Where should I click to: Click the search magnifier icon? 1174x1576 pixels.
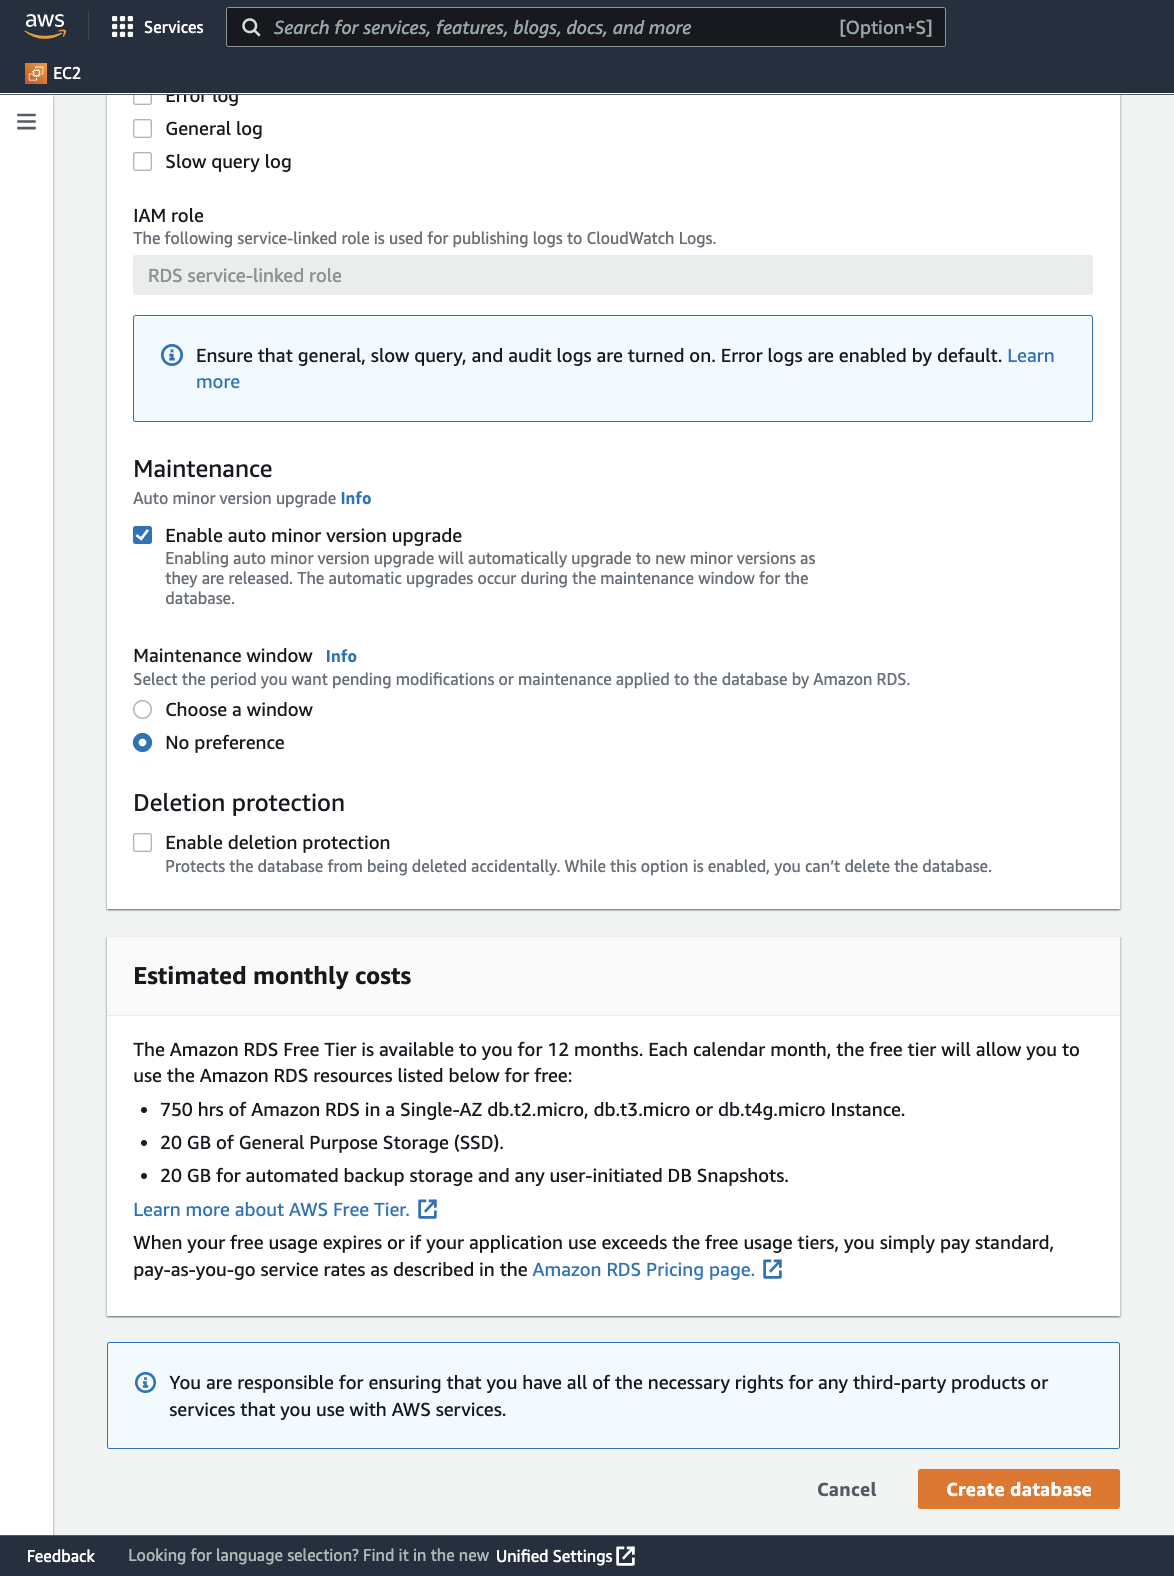[x=251, y=27]
